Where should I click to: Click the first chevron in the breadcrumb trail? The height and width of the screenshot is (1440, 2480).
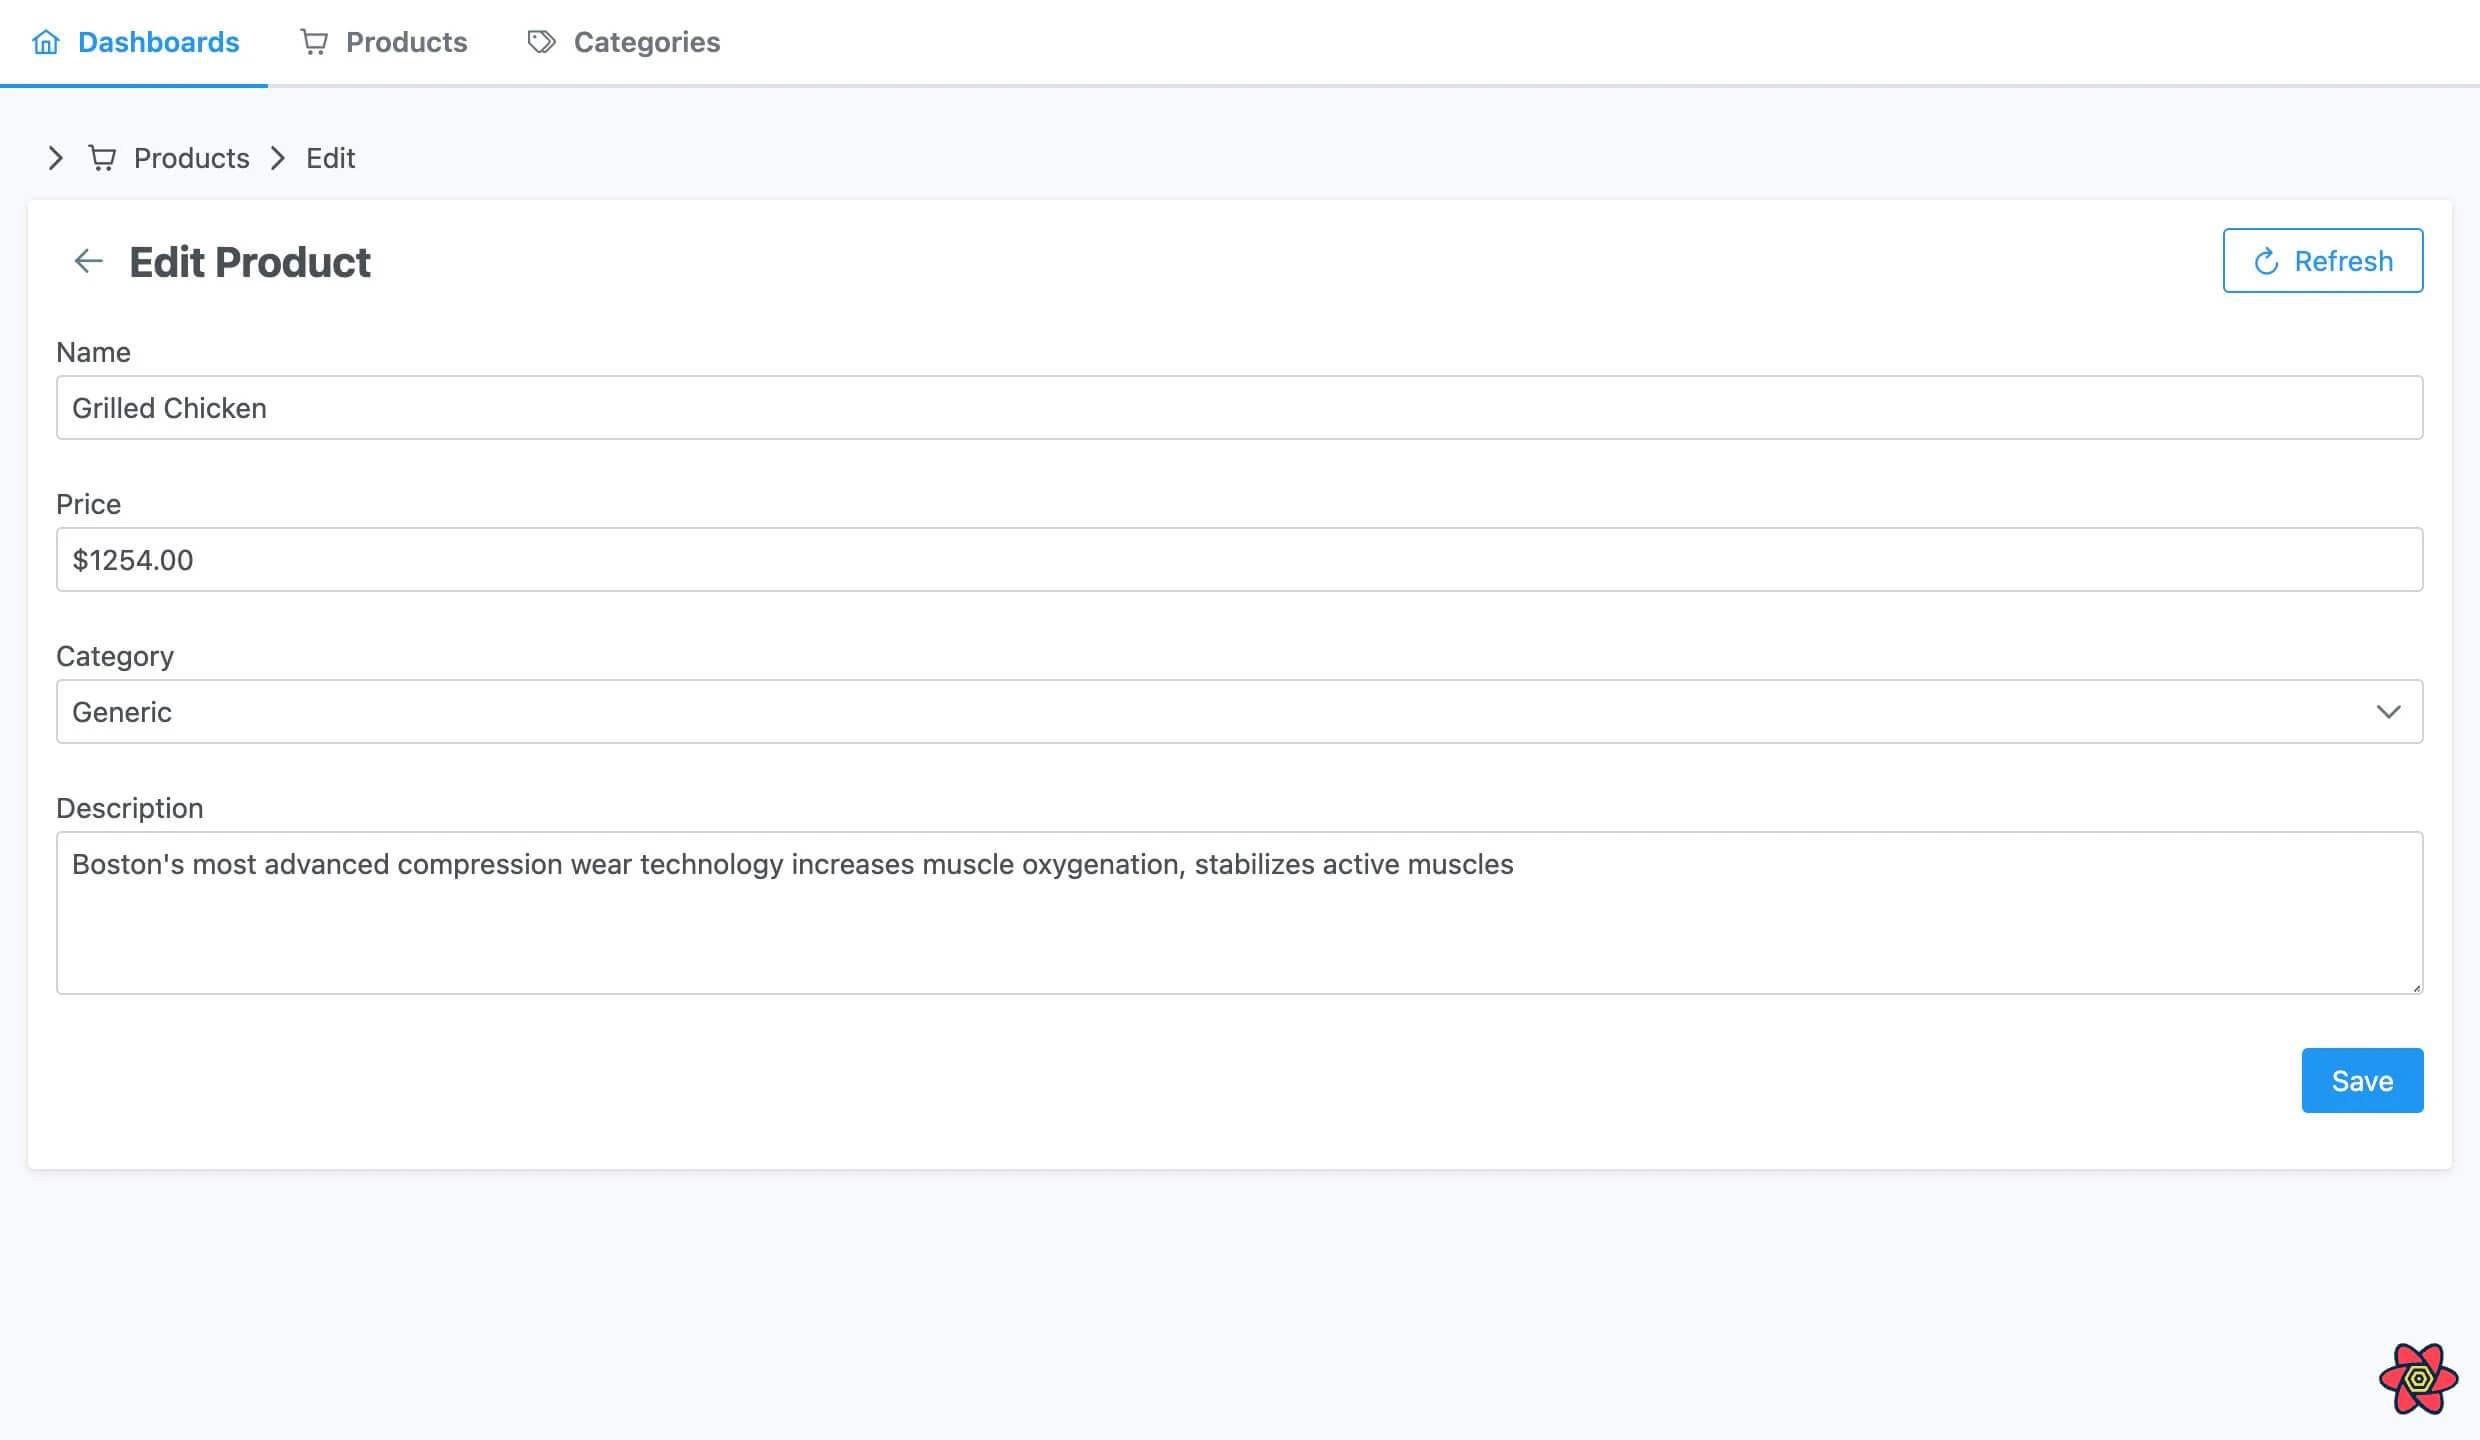click(55, 158)
